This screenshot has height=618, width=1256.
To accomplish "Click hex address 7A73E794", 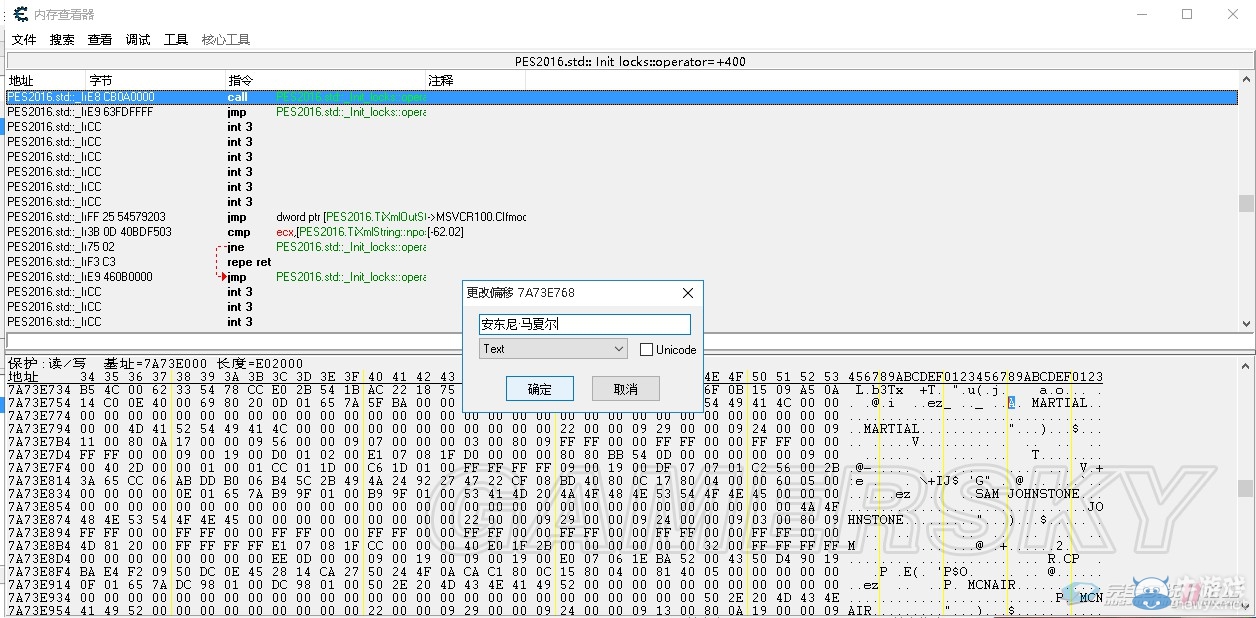I will coord(39,429).
